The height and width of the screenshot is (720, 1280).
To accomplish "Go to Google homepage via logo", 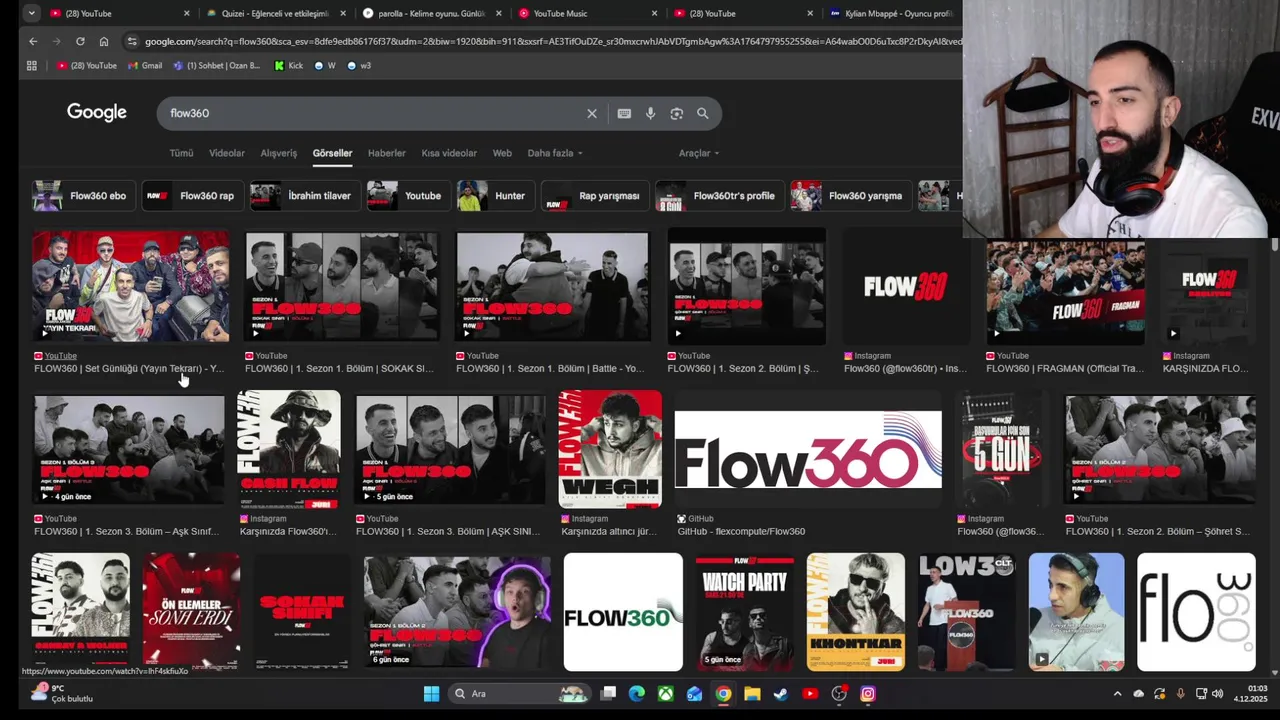I will [97, 113].
